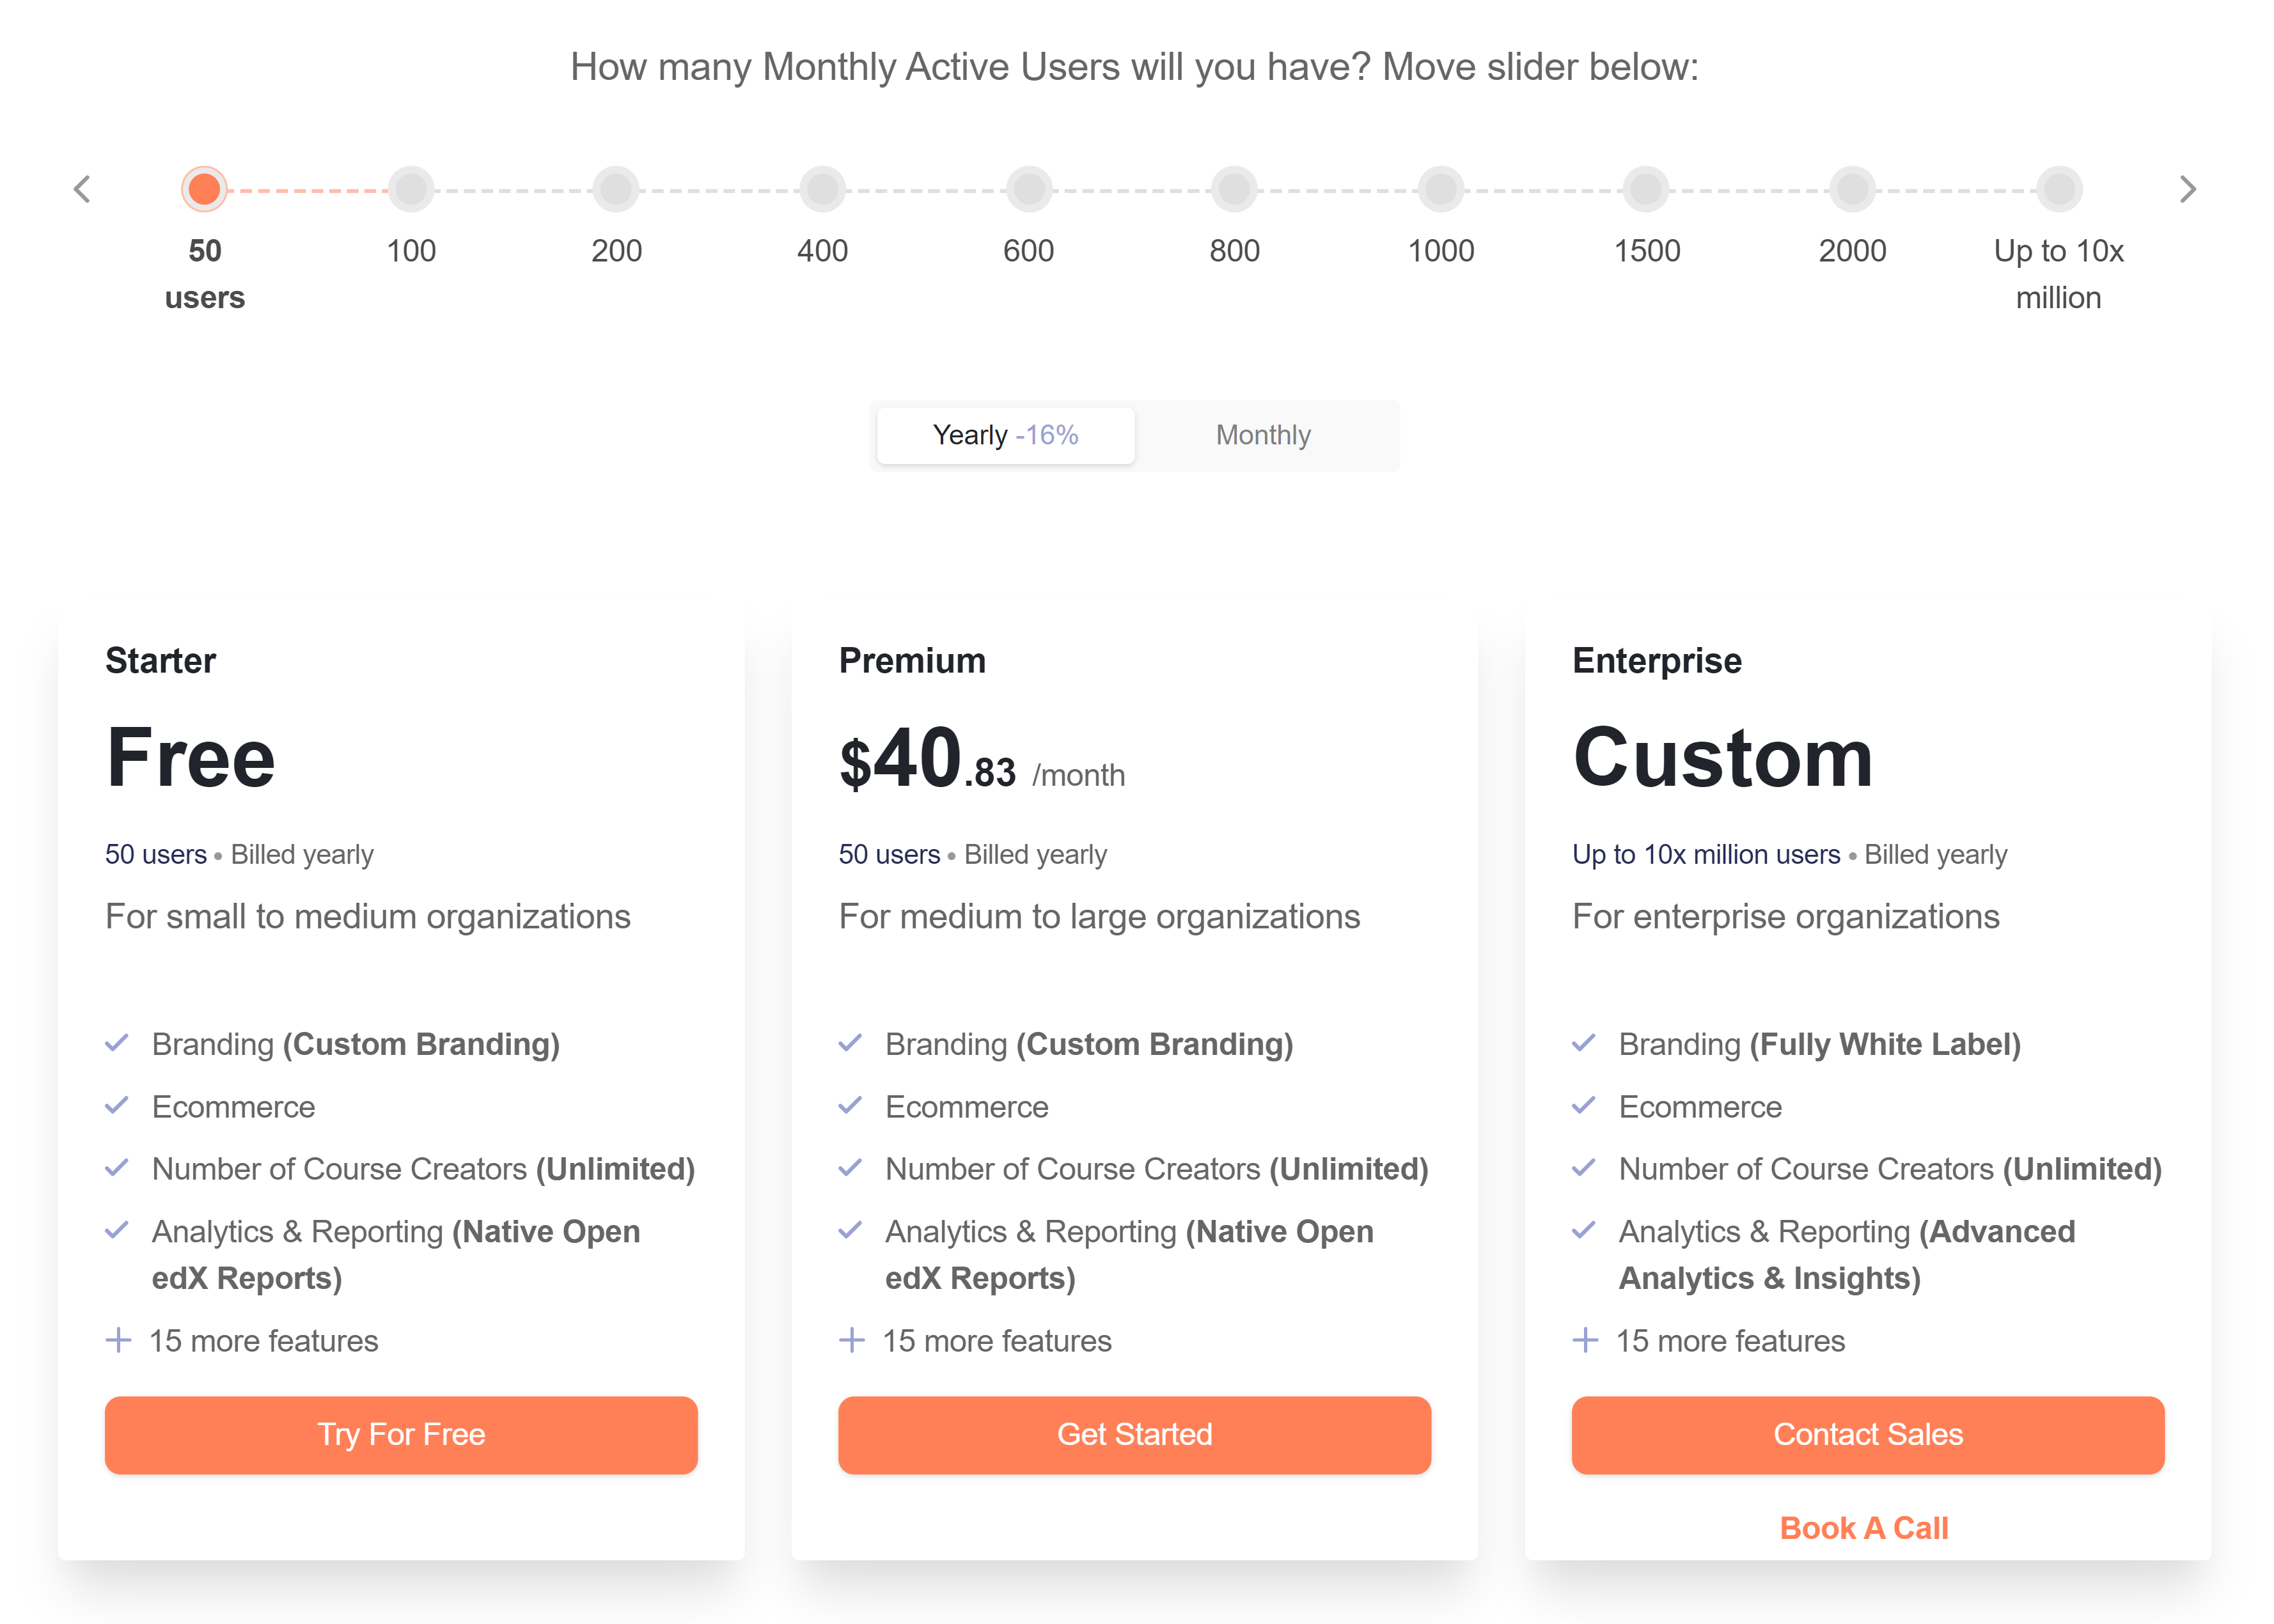Expand 15 more features in Enterprise

[1730, 1341]
